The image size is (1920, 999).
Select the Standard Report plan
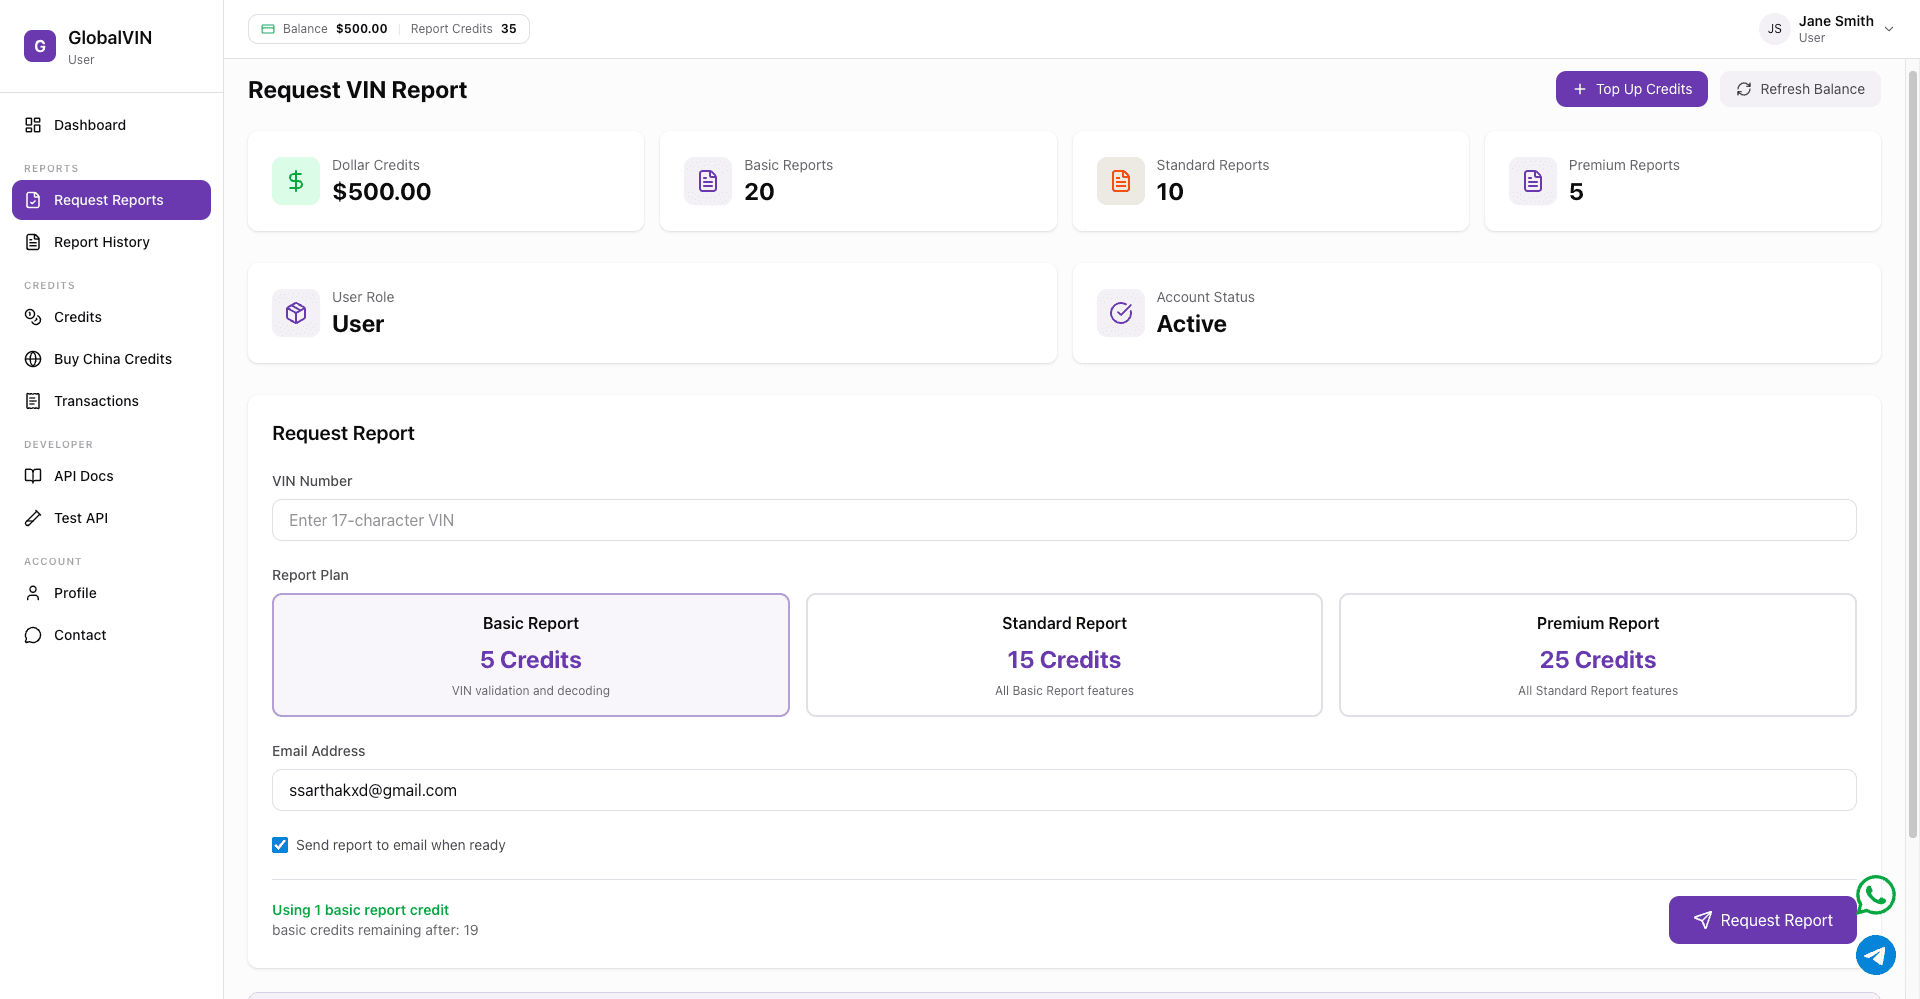[1064, 655]
